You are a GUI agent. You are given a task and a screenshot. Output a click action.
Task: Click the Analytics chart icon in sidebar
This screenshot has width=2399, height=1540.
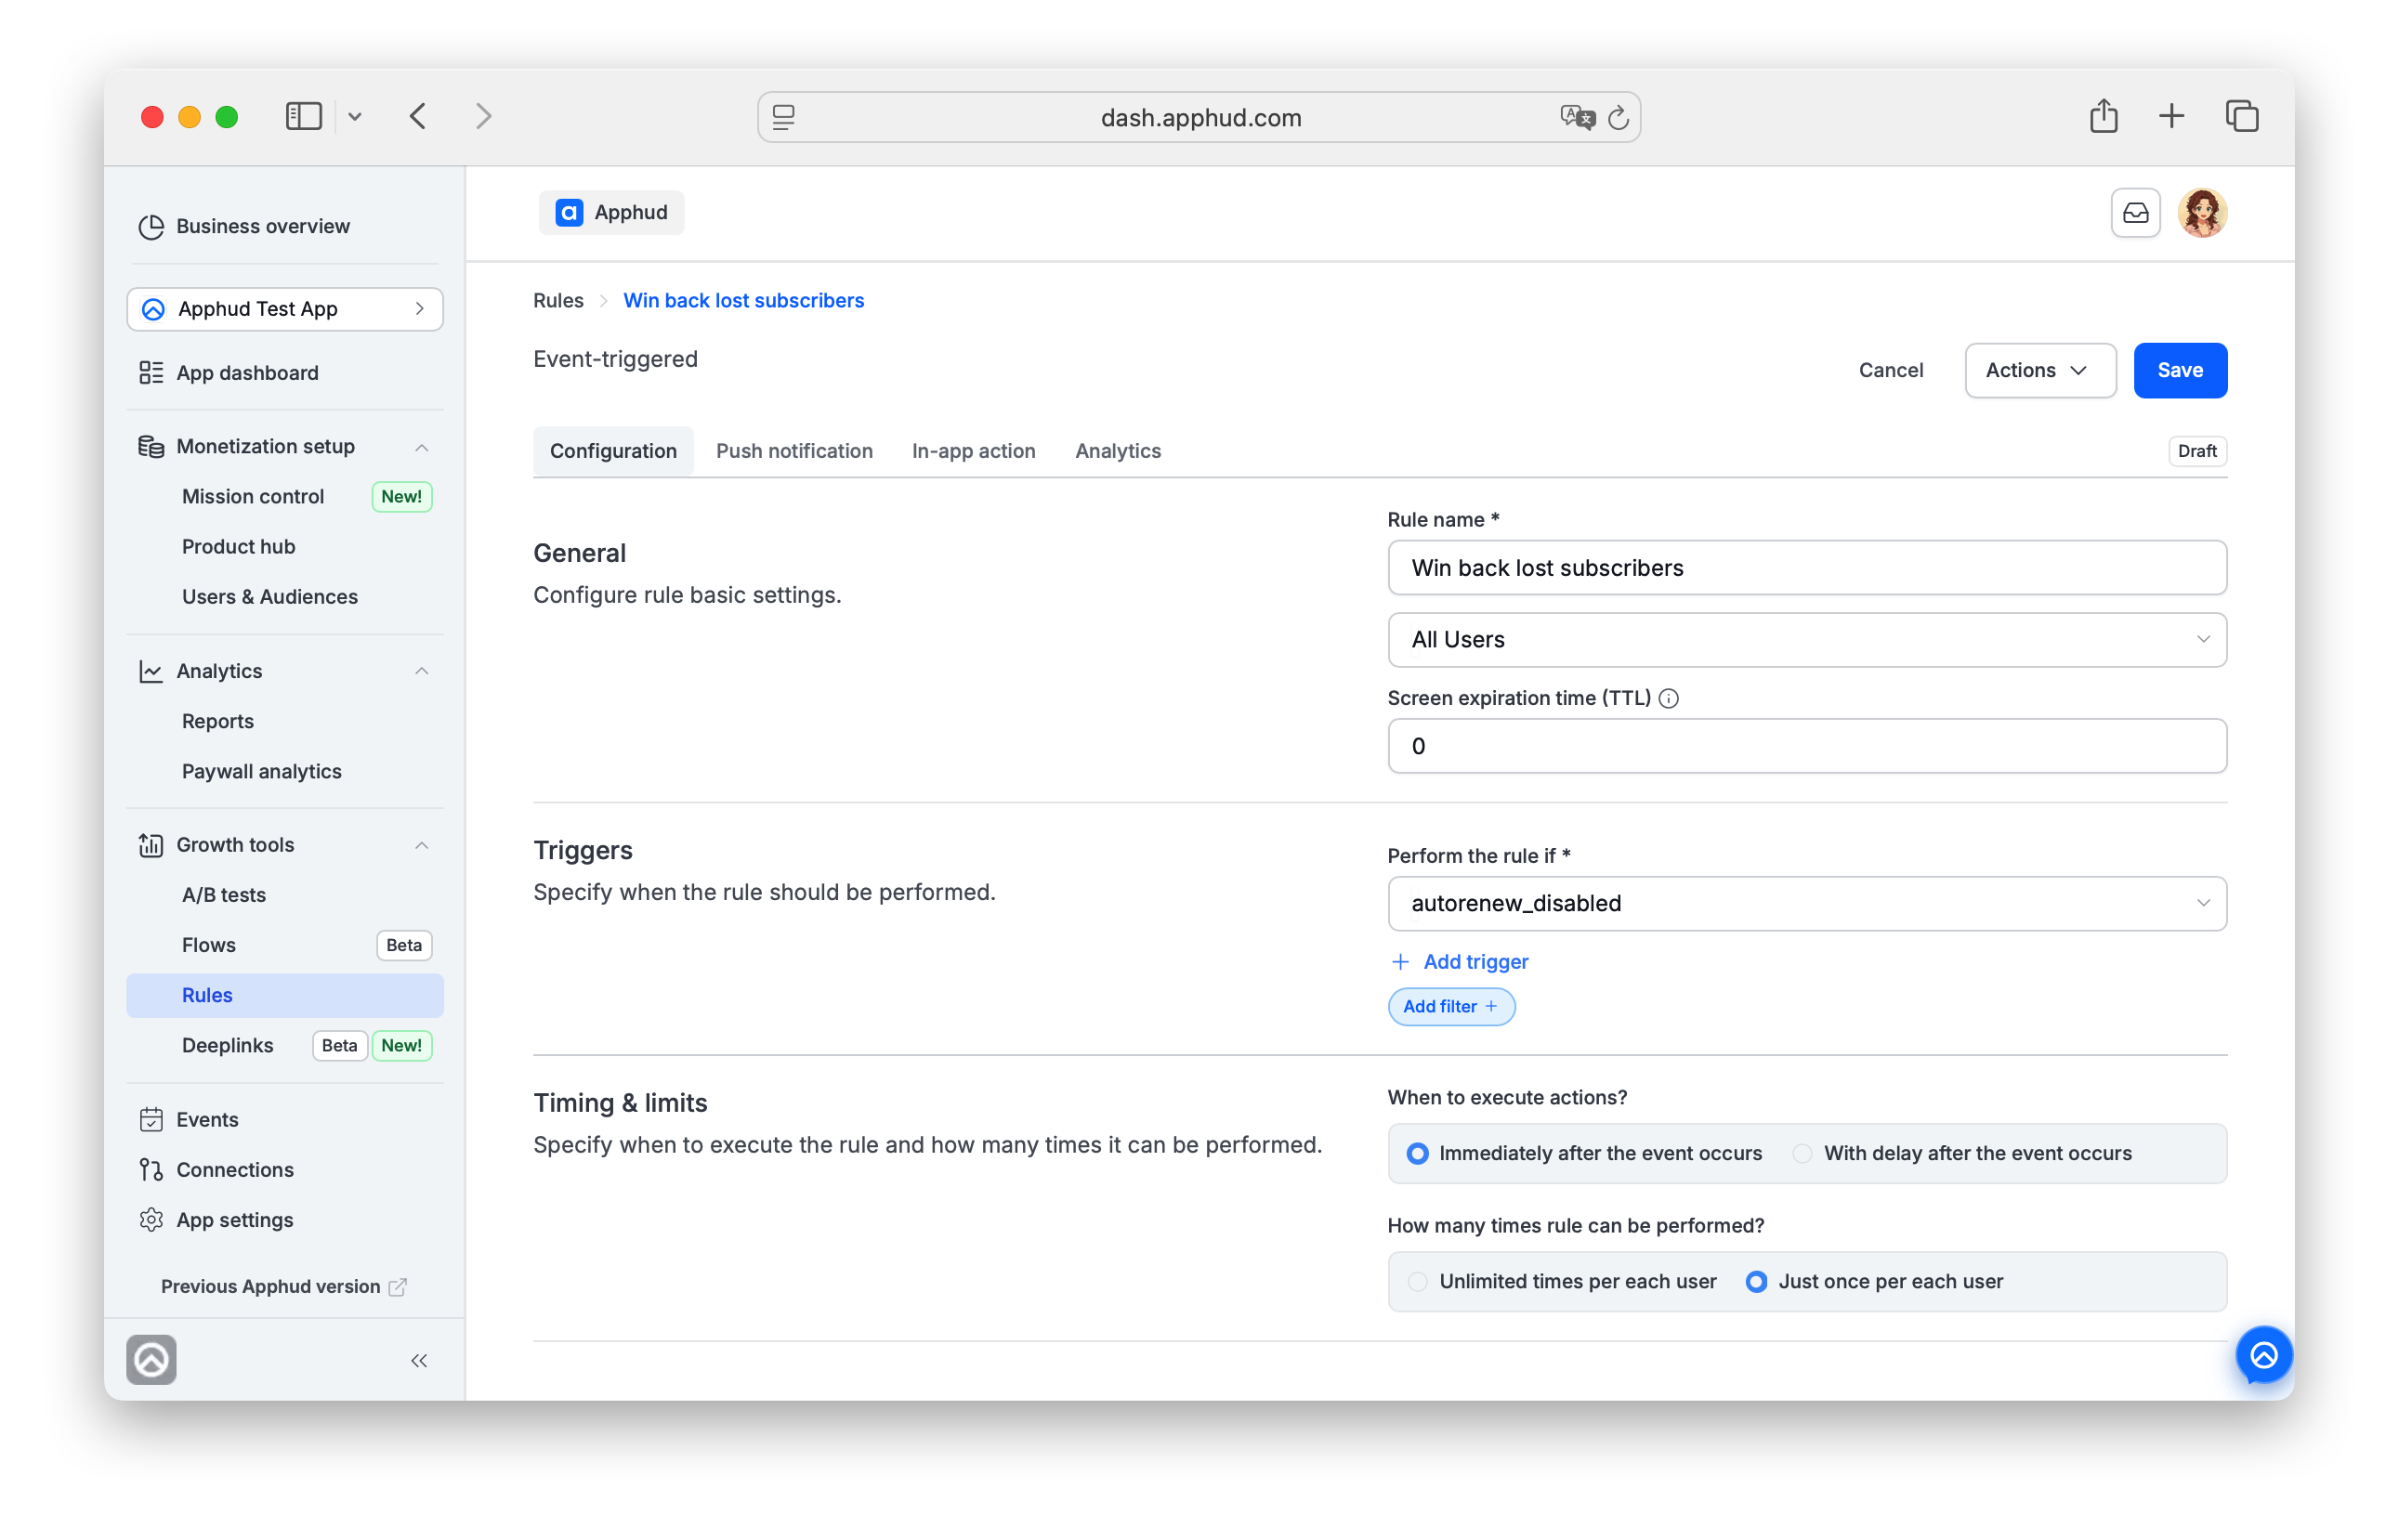(151, 671)
